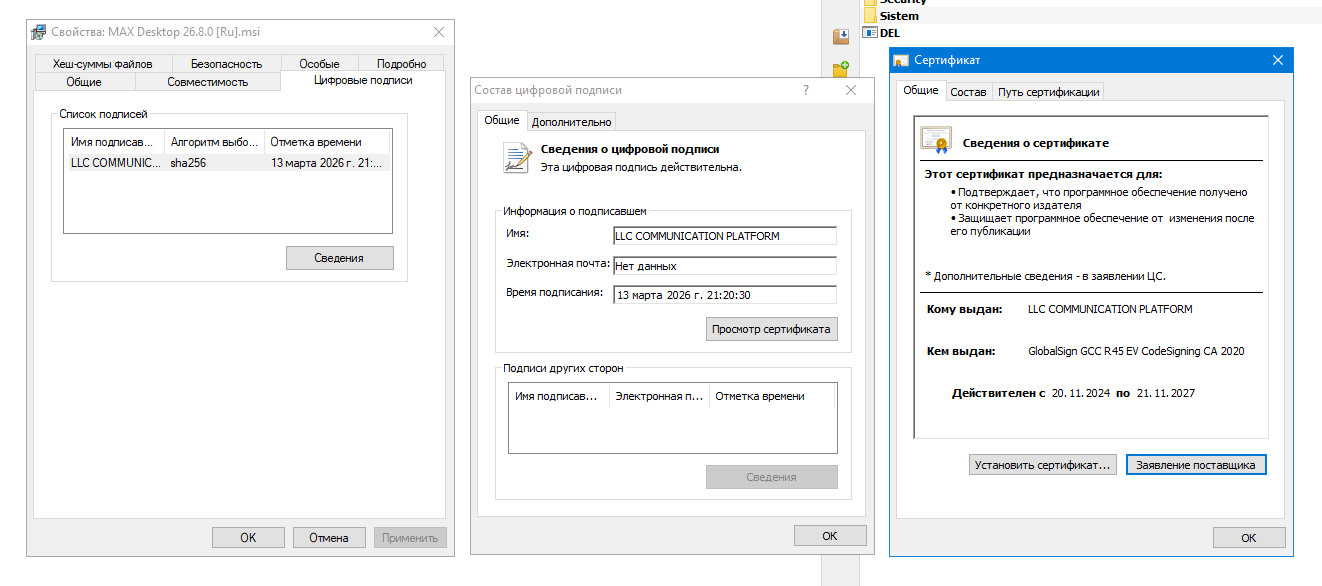Click the Сведения button under the signature list
The image size is (1322, 586).
pos(339,258)
